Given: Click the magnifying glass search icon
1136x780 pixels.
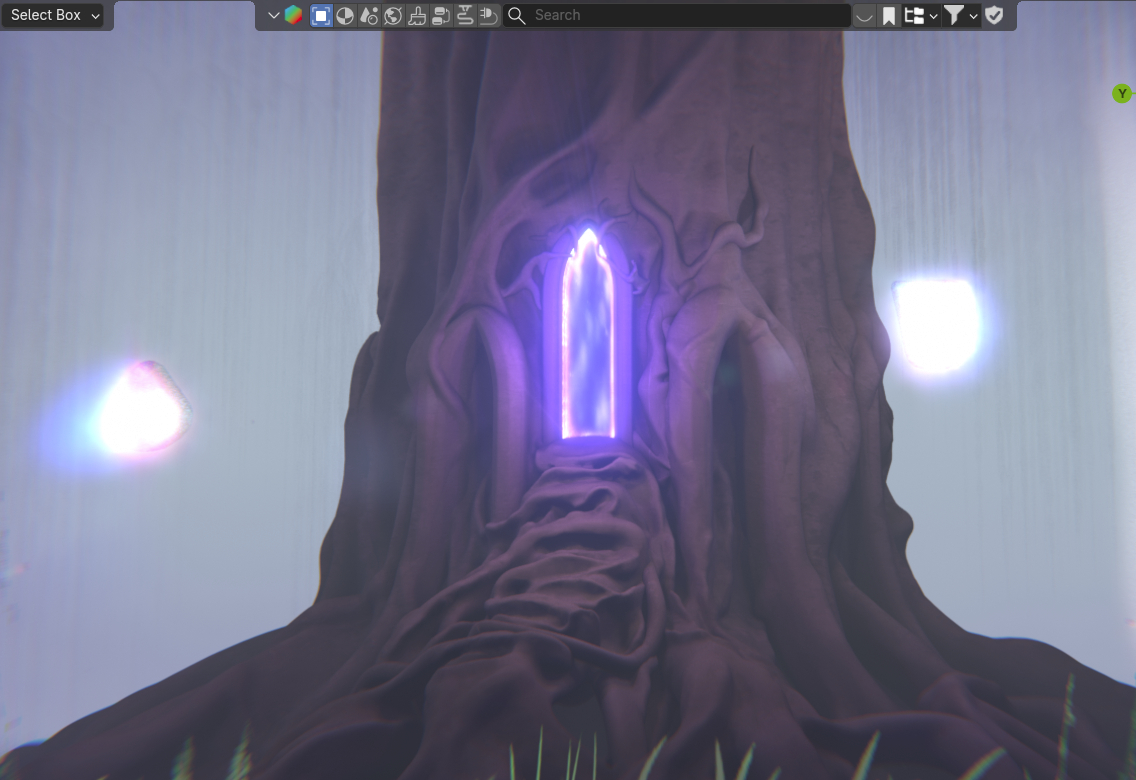Looking at the screenshot, I should 517,15.
